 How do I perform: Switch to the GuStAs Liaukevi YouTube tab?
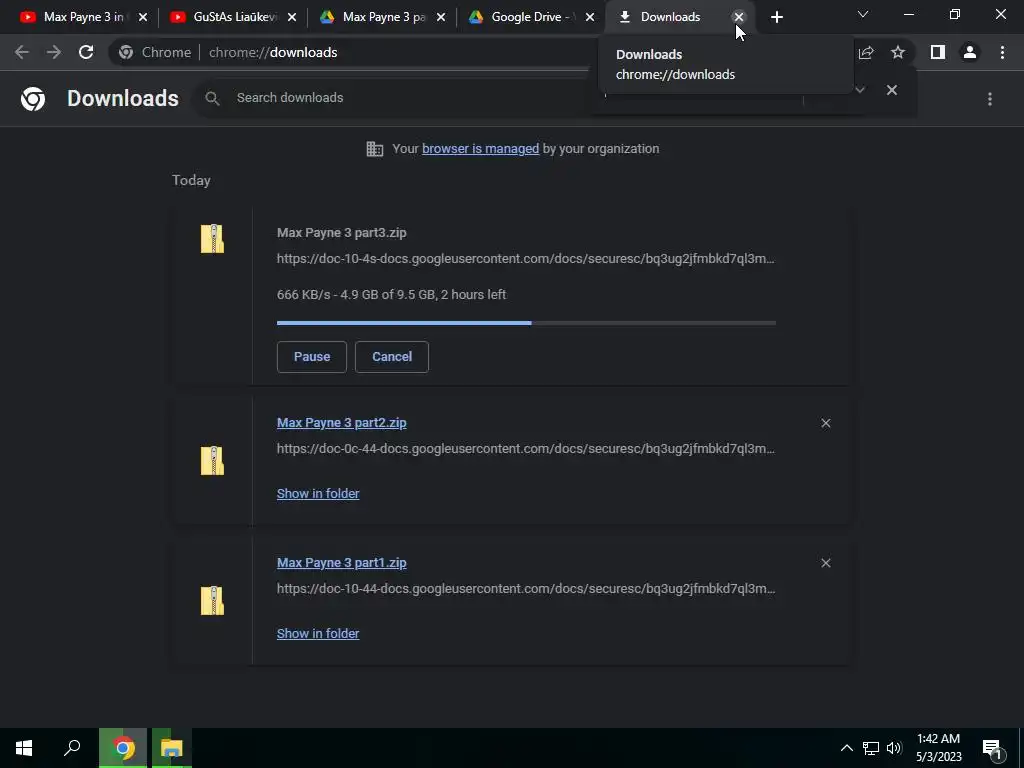[224, 17]
